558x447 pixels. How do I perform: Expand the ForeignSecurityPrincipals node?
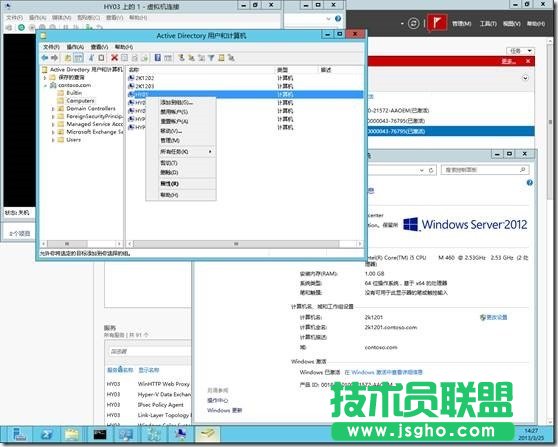point(53,116)
